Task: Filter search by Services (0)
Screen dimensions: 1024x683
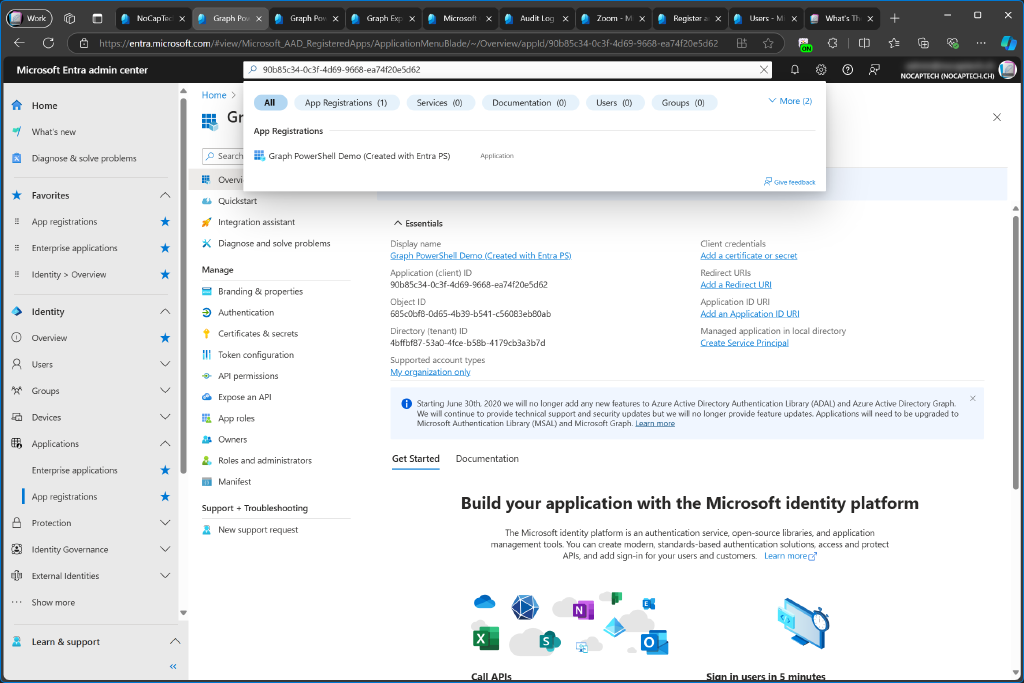Action: [x=440, y=103]
